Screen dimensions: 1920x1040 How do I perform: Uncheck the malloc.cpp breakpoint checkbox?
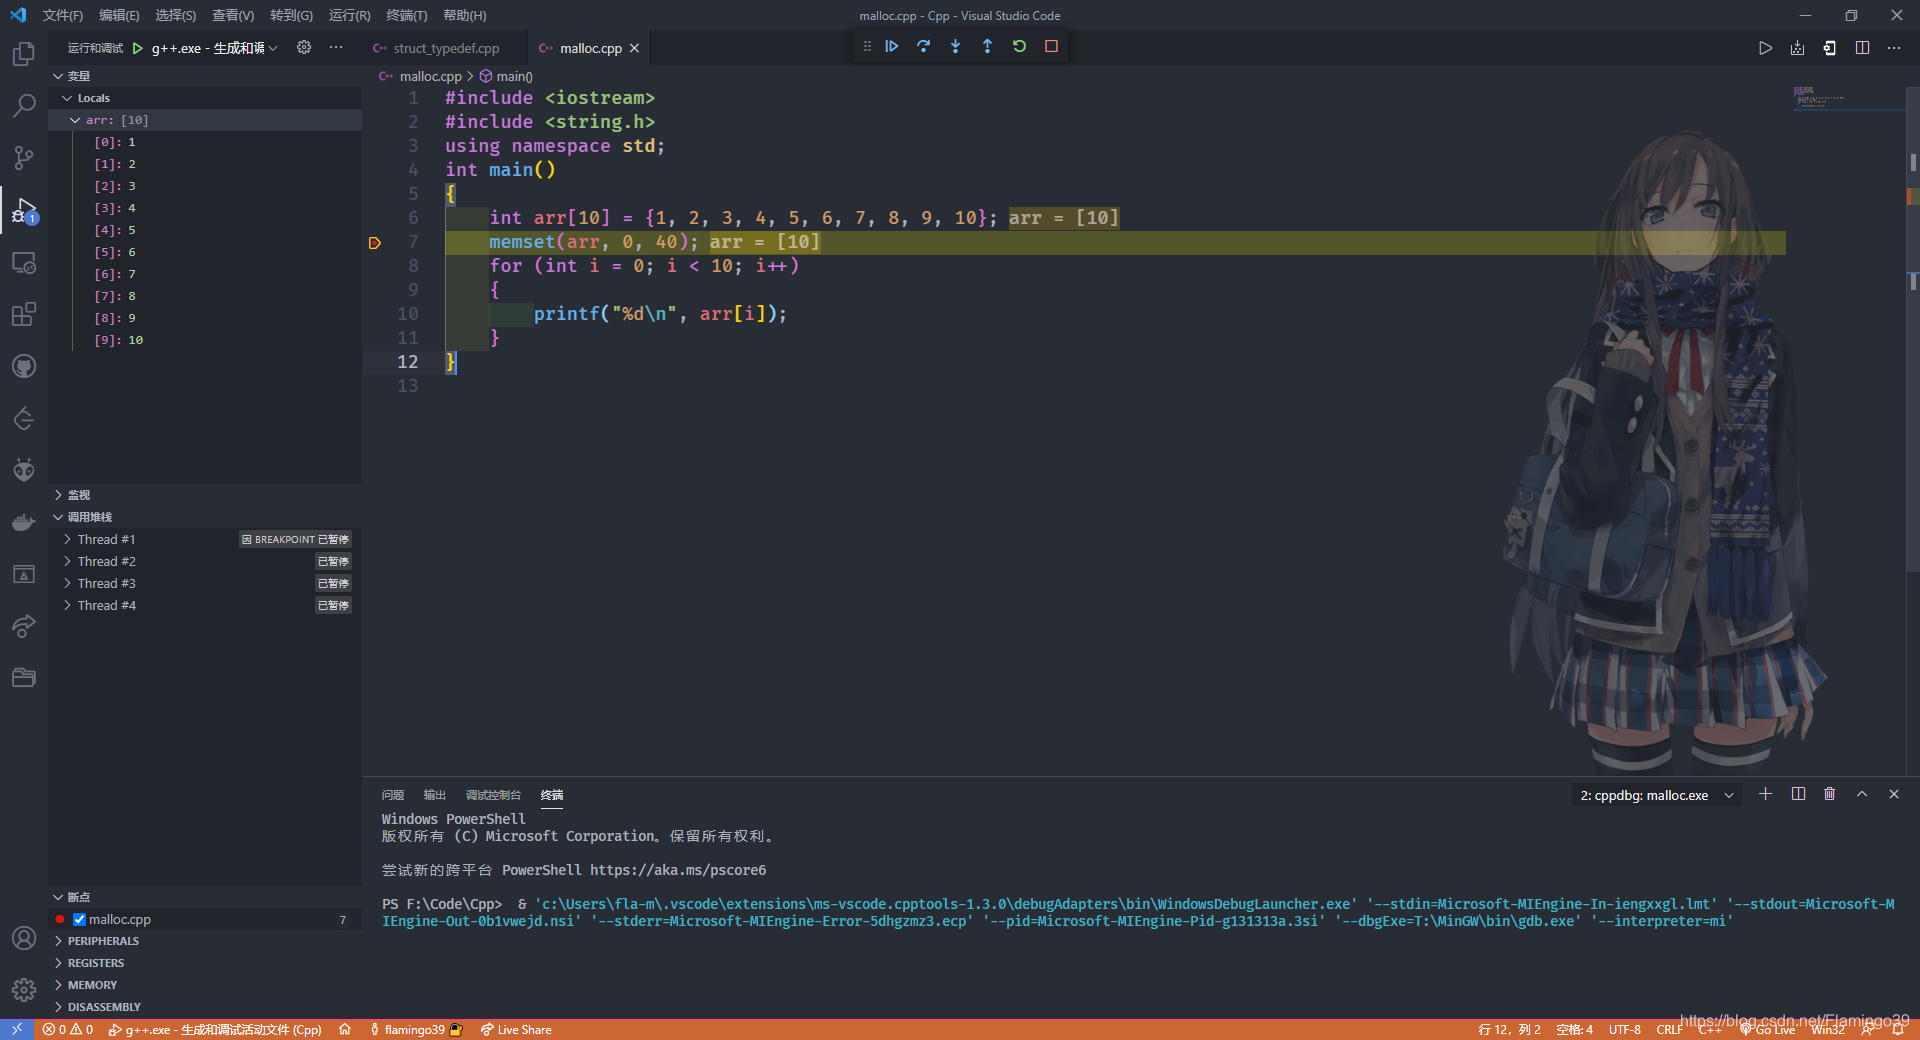(x=80, y=919)
